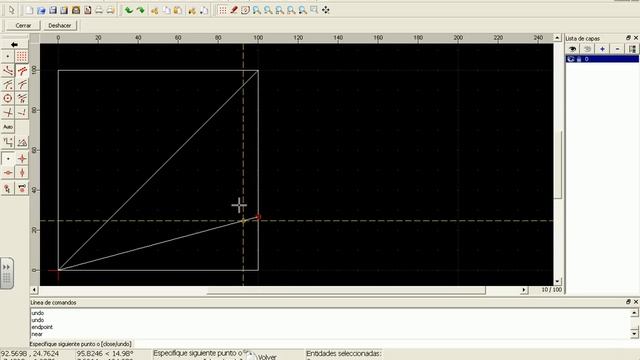Click command history scroll down arrow
The height and width of the screenshot is (360, 640).
[634, 333]
